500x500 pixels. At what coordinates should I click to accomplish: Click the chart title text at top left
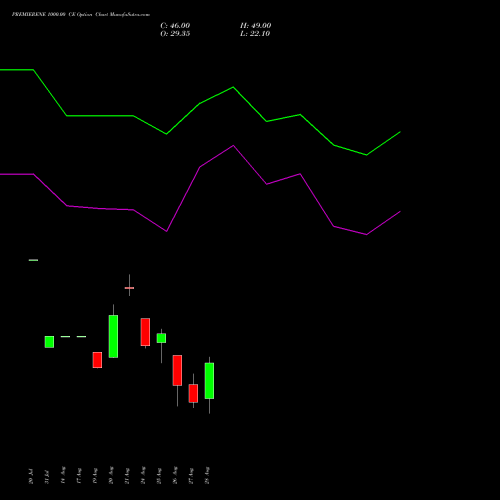(81, 15)
